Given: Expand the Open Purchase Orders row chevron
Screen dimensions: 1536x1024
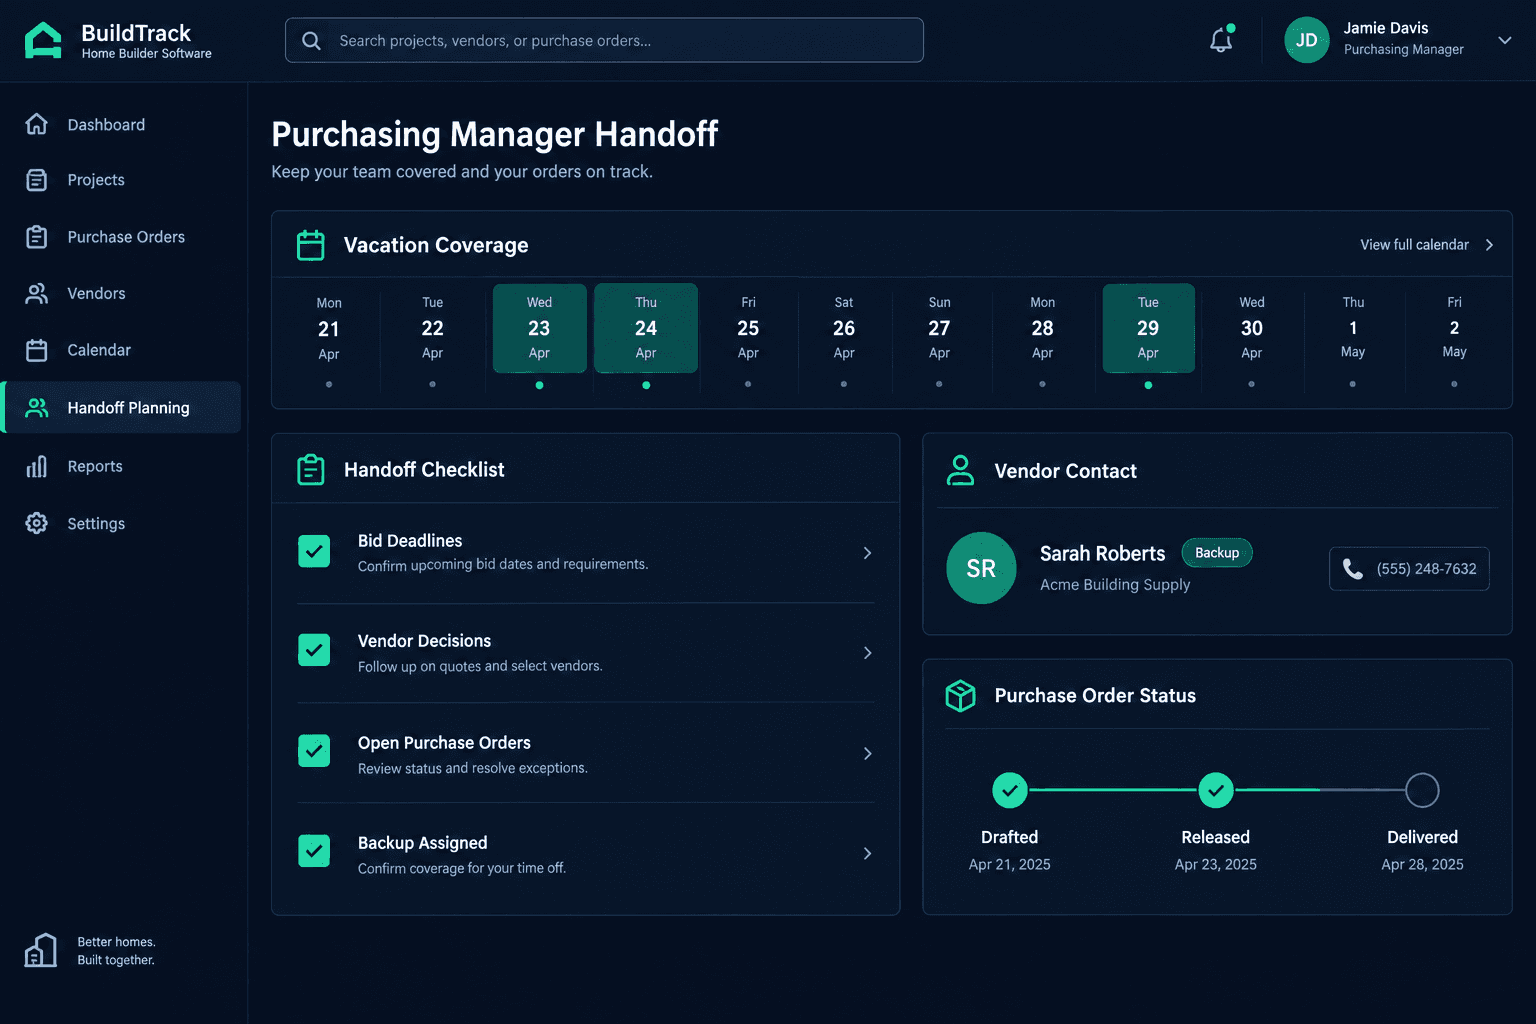Looking at the screenshot, I should tap(867, 753).
